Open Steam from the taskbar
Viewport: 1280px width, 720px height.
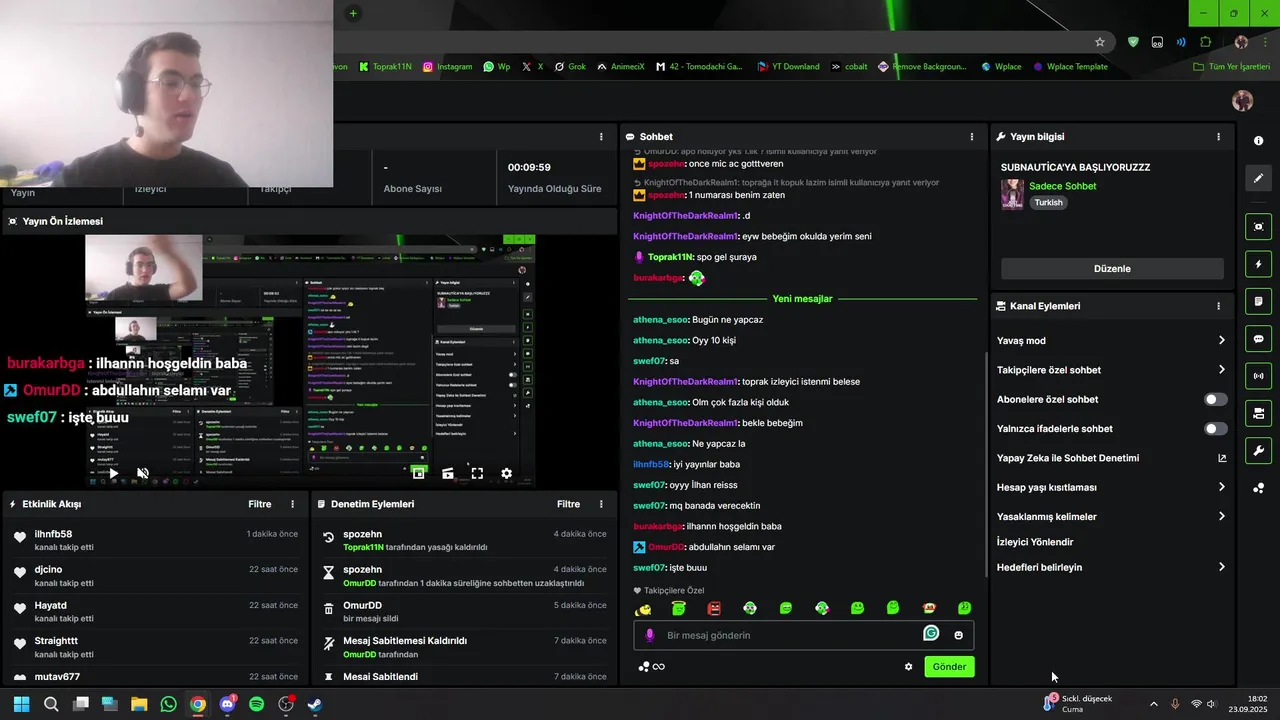[x=314, y=704]
